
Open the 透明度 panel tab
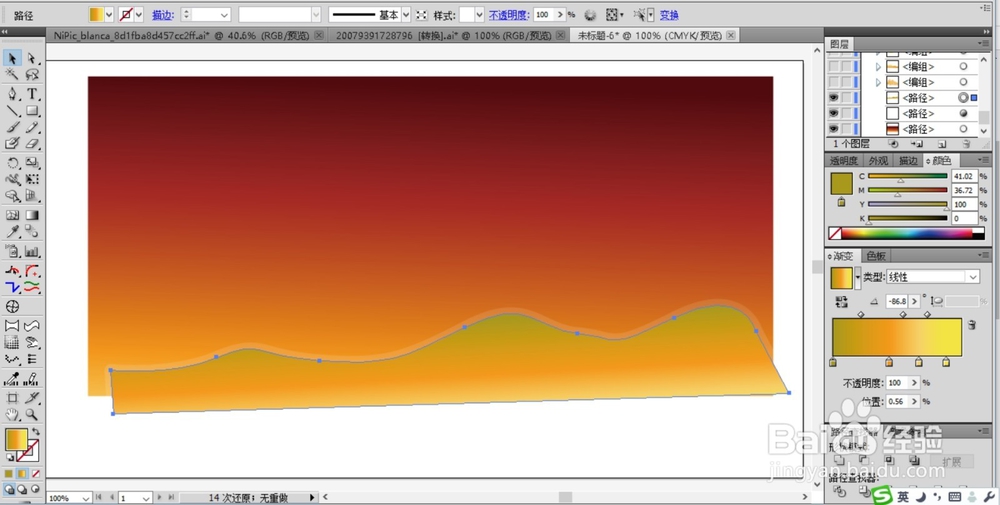coord(844,161)
